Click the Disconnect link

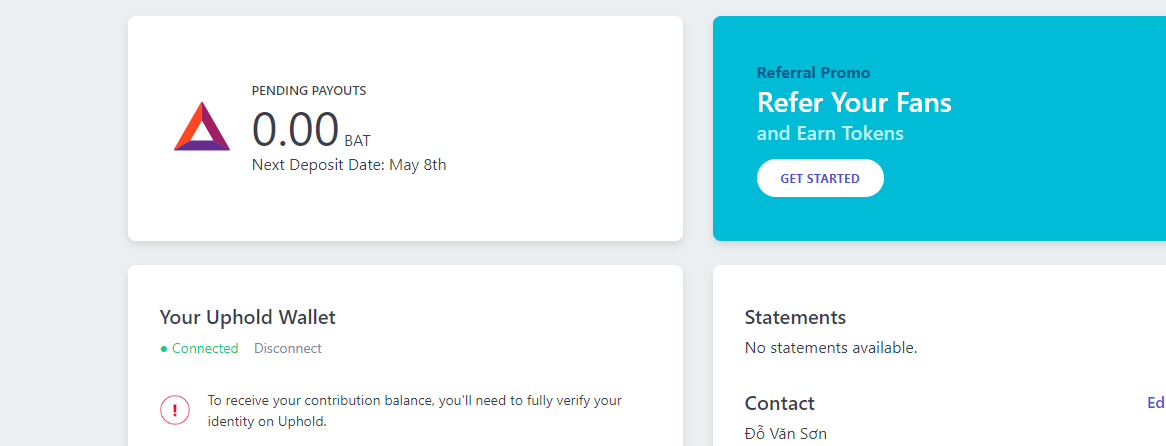click(288, 349)
